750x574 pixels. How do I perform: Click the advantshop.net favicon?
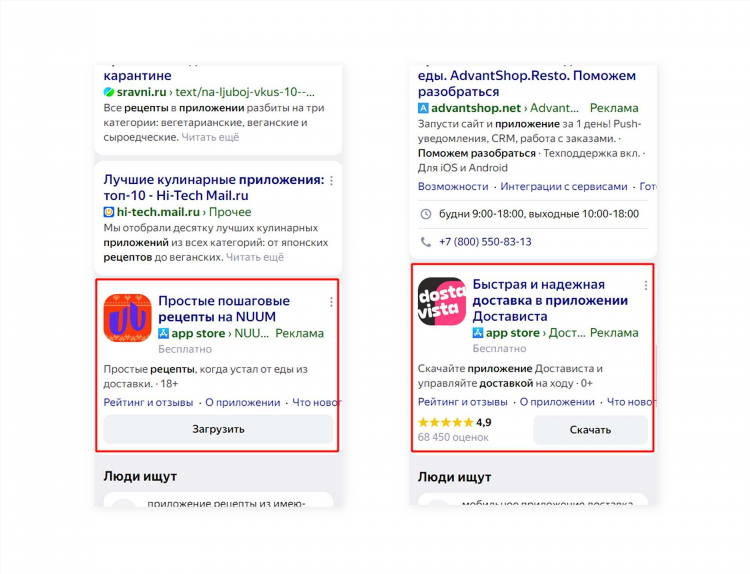[x=423, y=108]
